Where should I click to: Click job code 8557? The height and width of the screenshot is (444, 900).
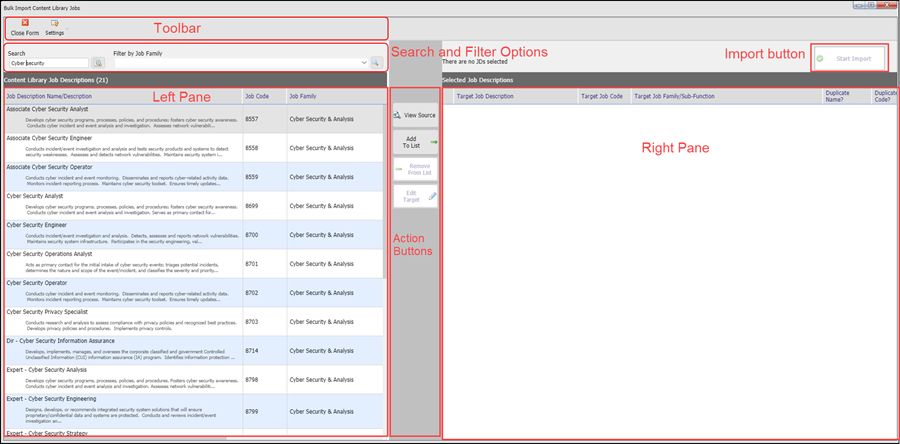click(253, 119)
